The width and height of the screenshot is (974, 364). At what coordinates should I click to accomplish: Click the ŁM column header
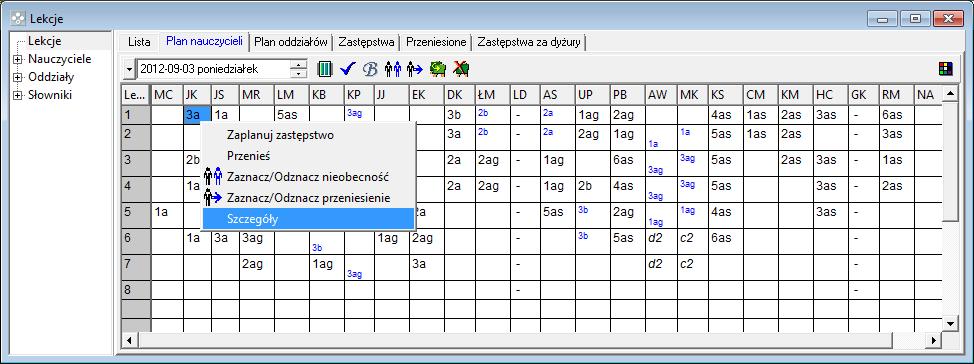[493, 95]
